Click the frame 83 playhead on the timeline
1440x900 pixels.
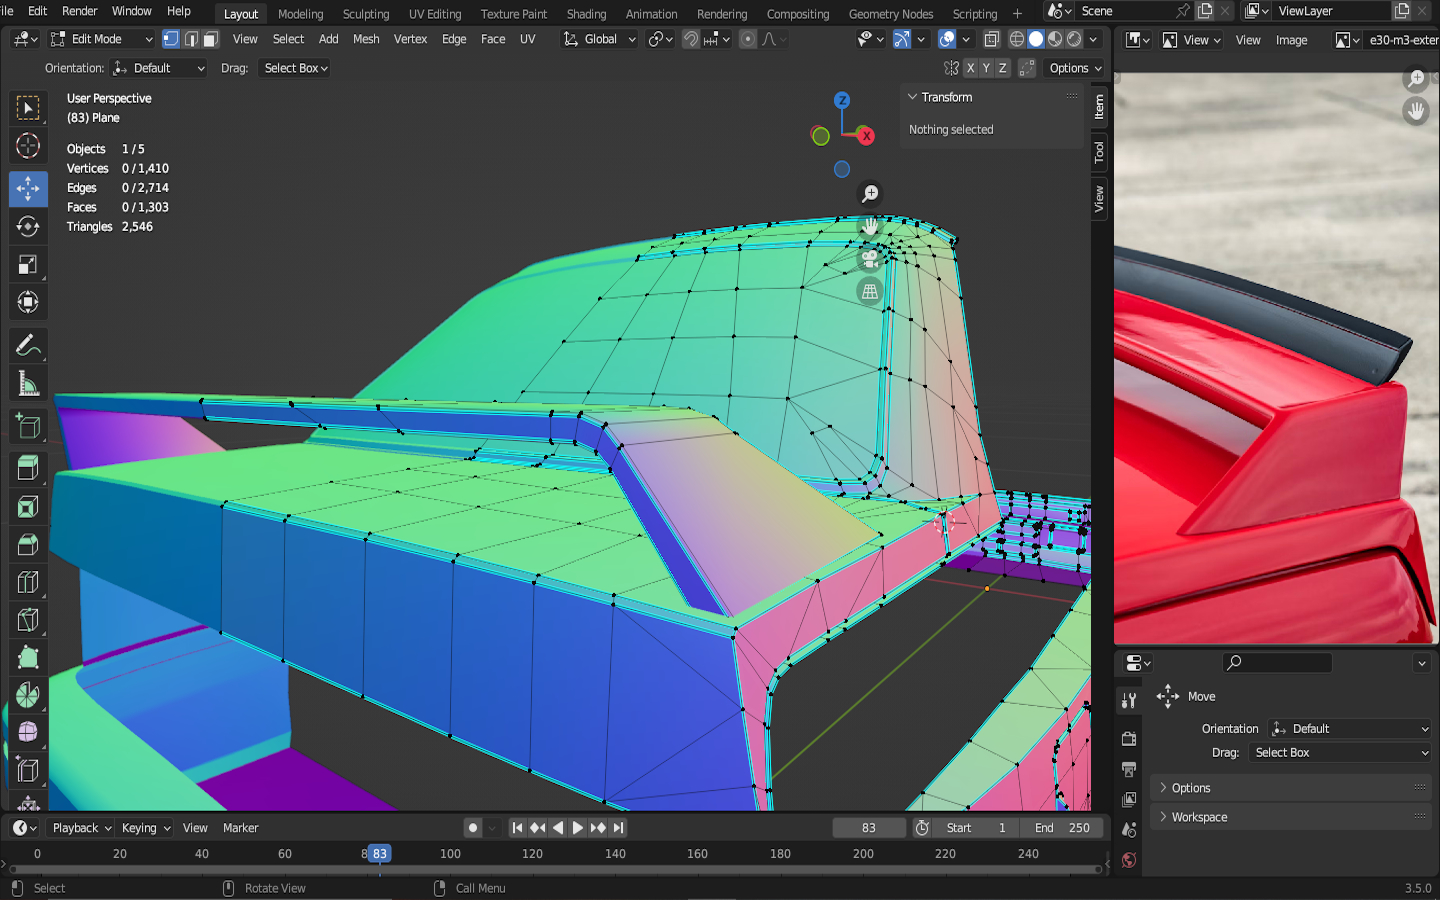pyautogui.click(x=379, y=854)
